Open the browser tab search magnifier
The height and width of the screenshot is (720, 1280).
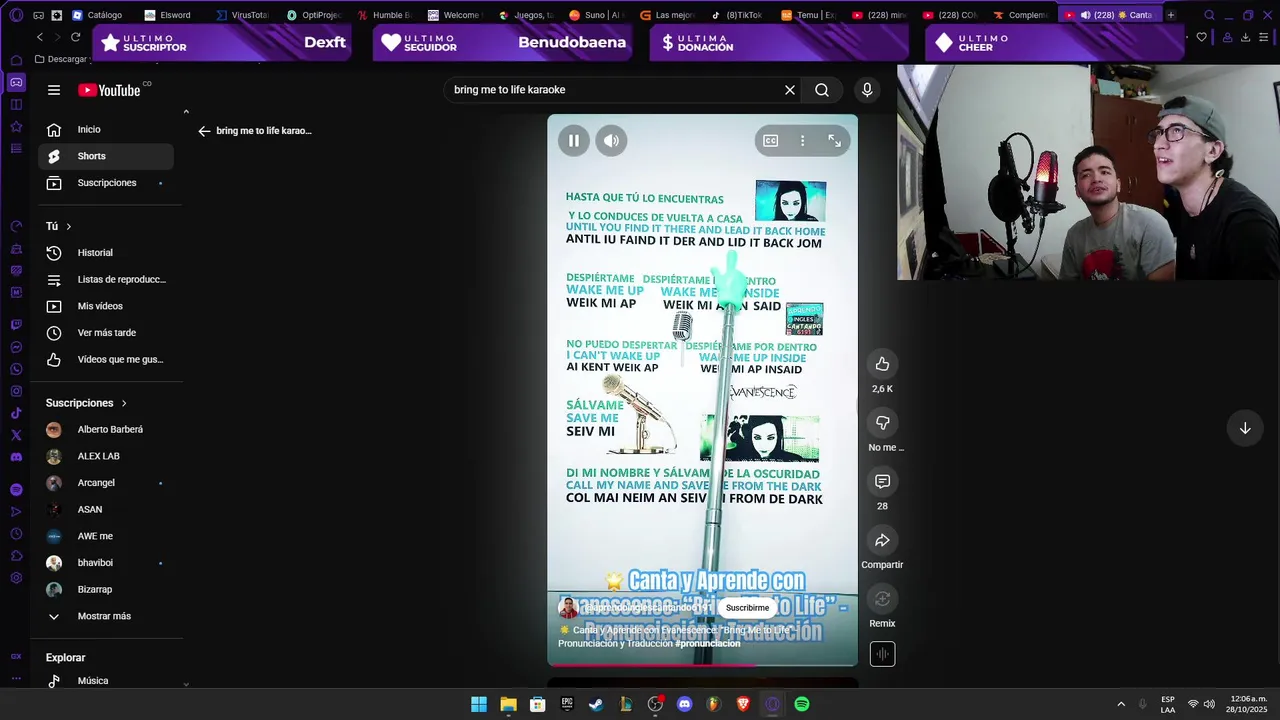coord(1209,15)
